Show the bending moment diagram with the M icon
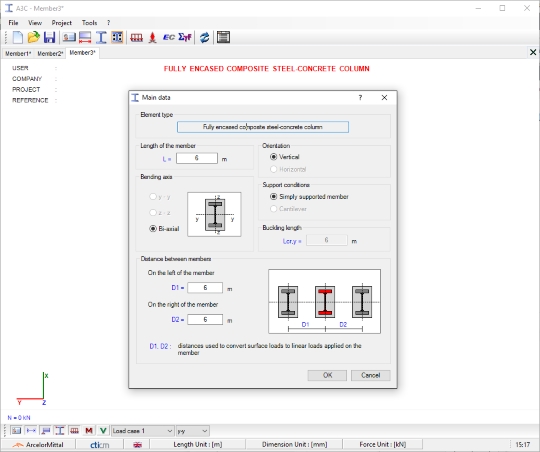 pos(89,431)
